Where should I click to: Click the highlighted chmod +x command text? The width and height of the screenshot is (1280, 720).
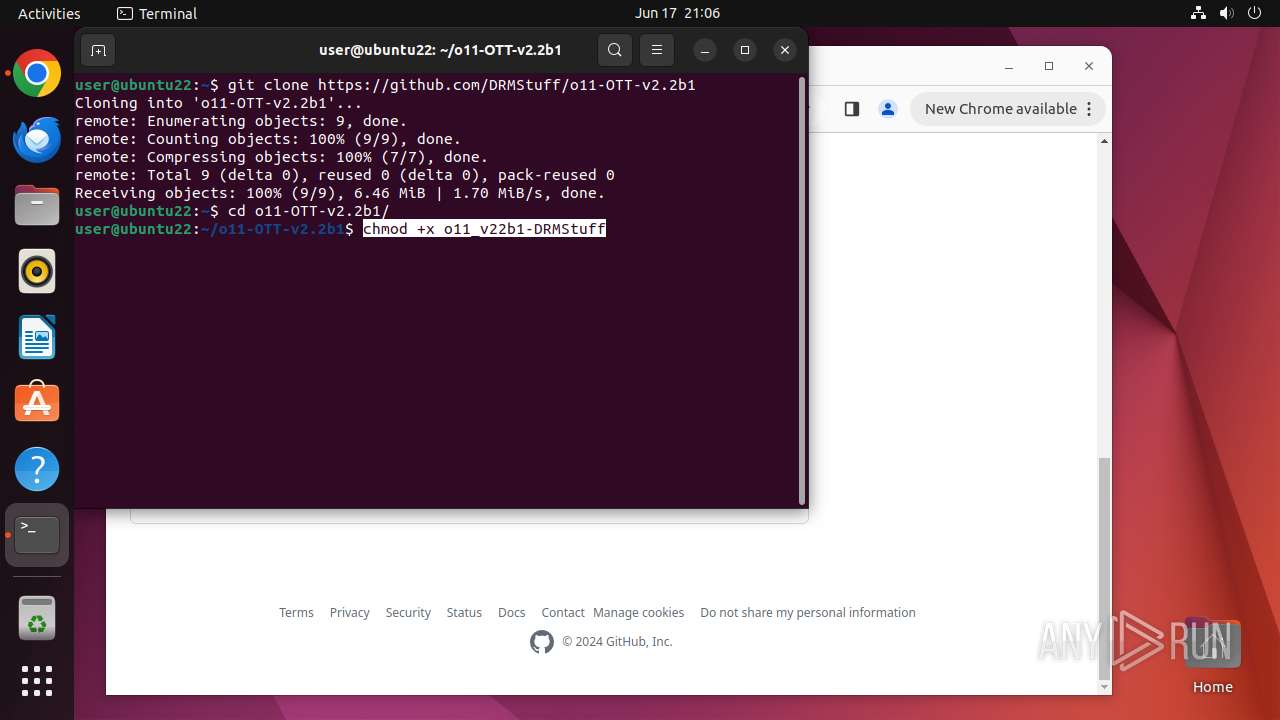click(x=484, y=229)
